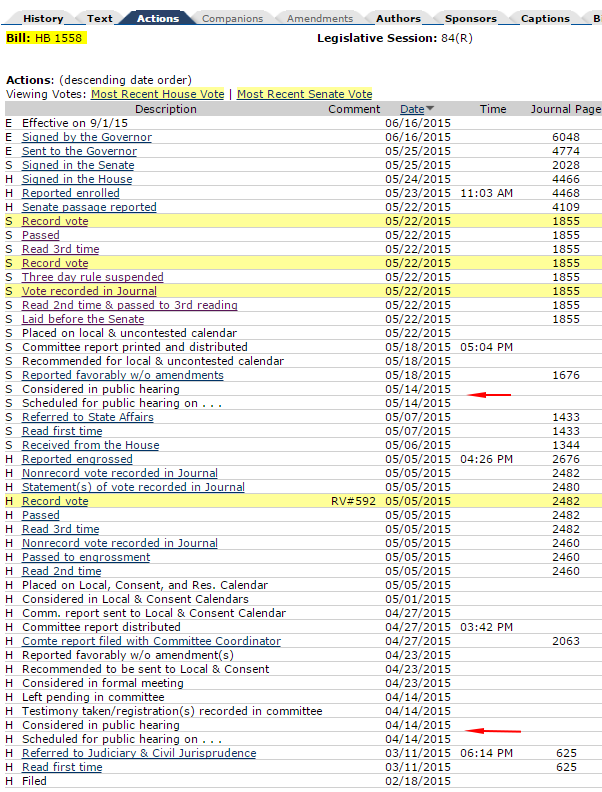Click Three day rule suspended link
Screen dimensions: 602x792
tap(92, 277)
